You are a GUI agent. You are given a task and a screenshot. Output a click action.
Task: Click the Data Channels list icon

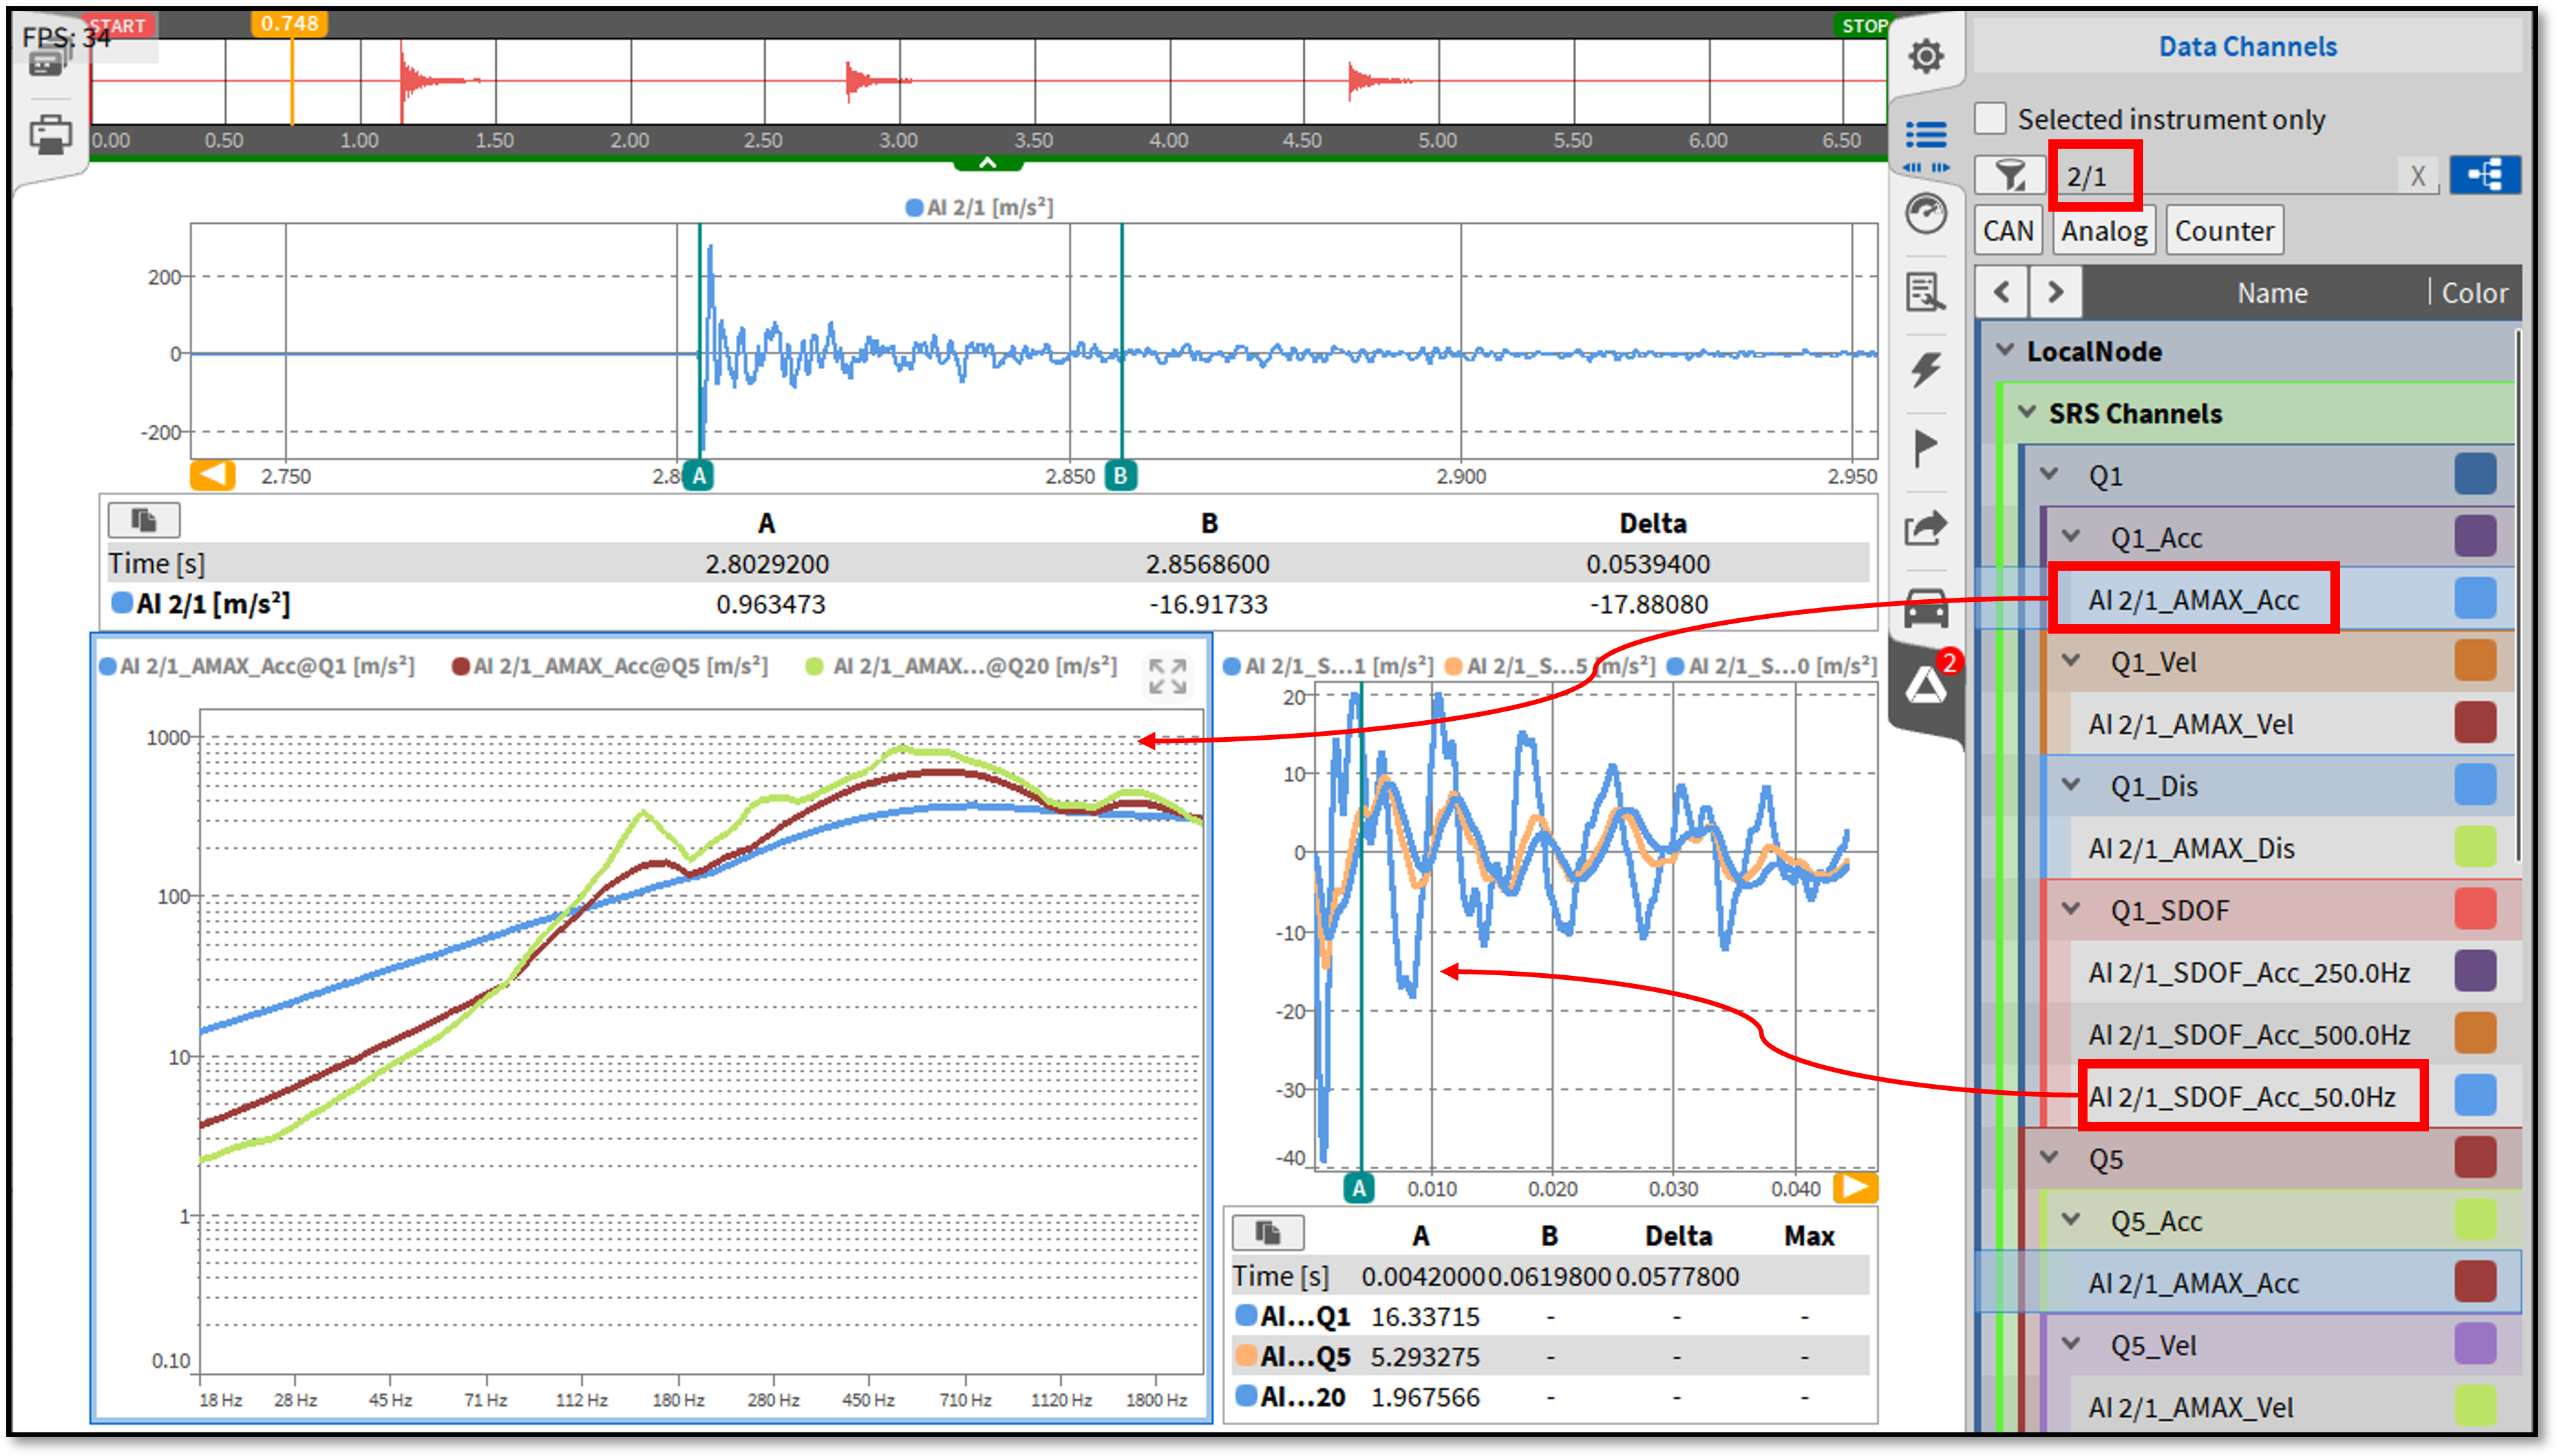[1925, 135]
